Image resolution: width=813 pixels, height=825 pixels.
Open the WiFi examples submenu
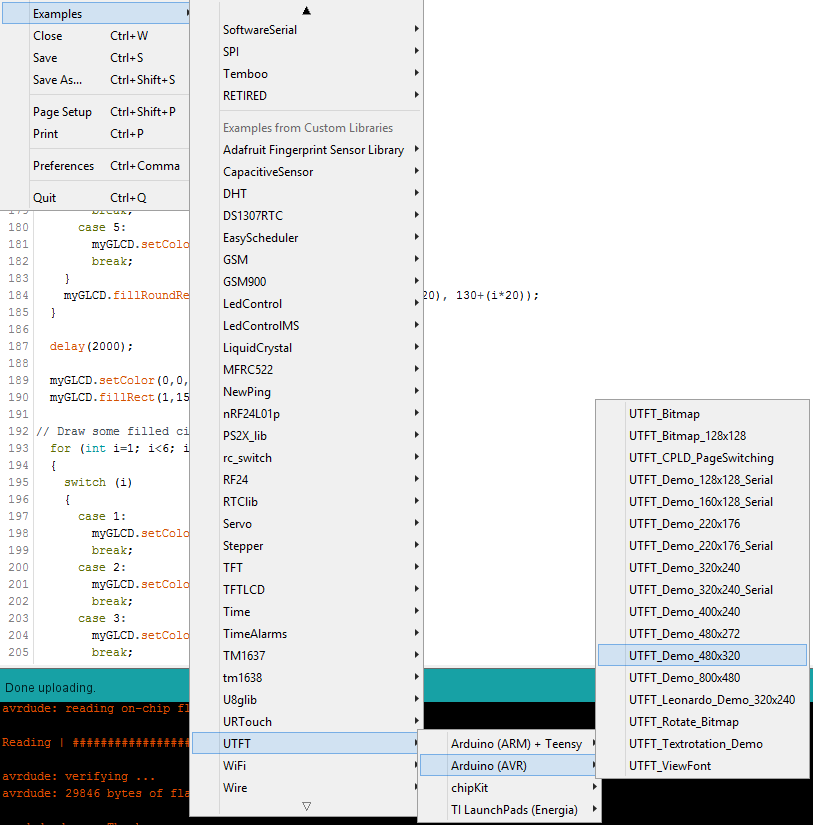point(306,766)
